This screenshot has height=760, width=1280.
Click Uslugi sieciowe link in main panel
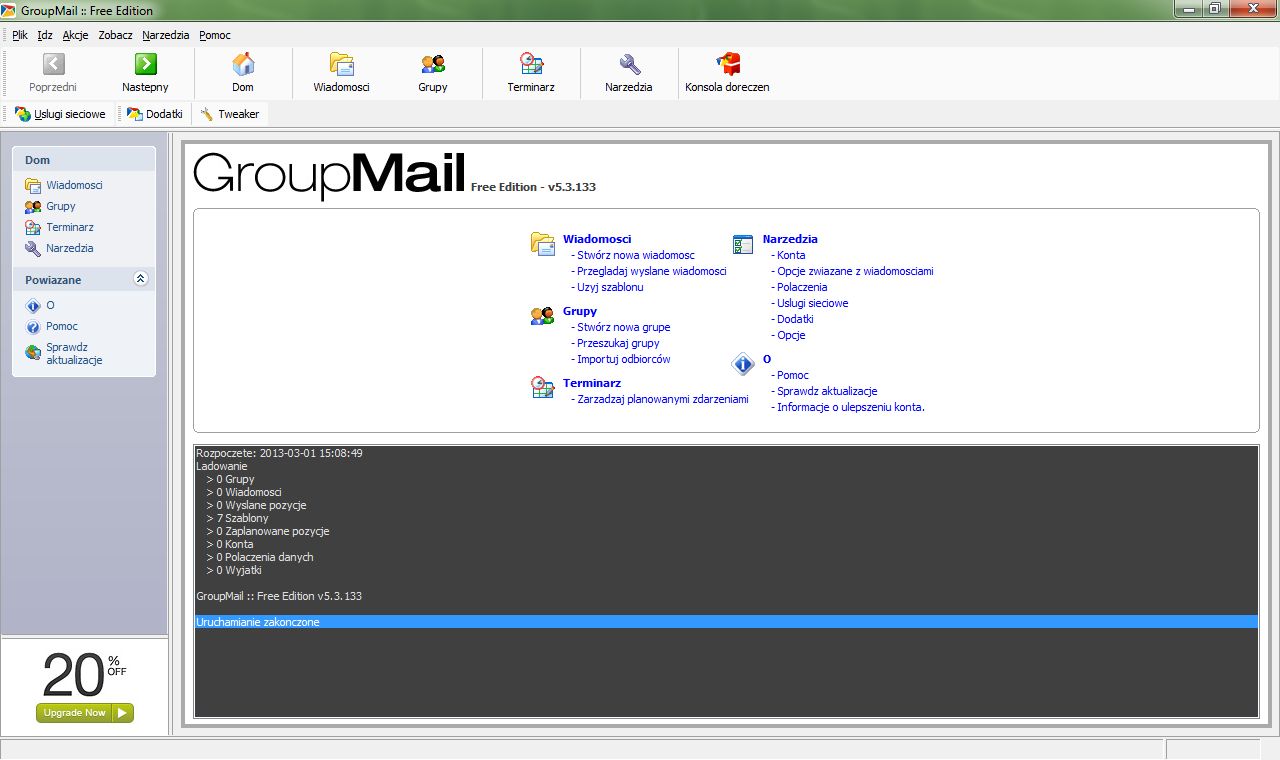tap(813, 303)
